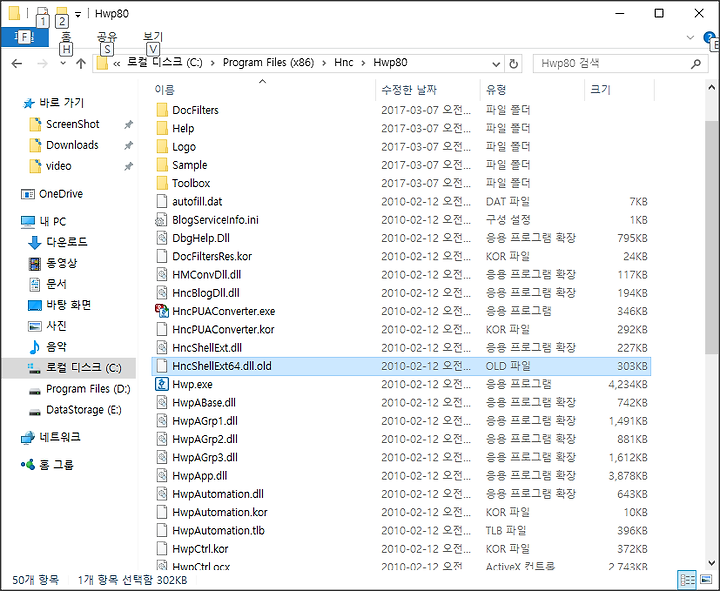Click the autofill.dat file icon
The height and width of the screenshot is (591, 720).
[x=161, y=201]
